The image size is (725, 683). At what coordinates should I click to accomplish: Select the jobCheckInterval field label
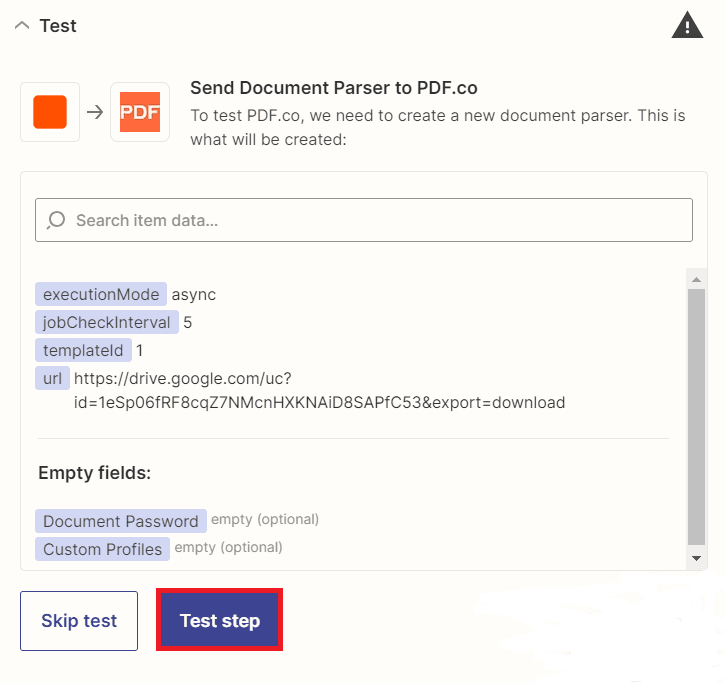[107, 322]
